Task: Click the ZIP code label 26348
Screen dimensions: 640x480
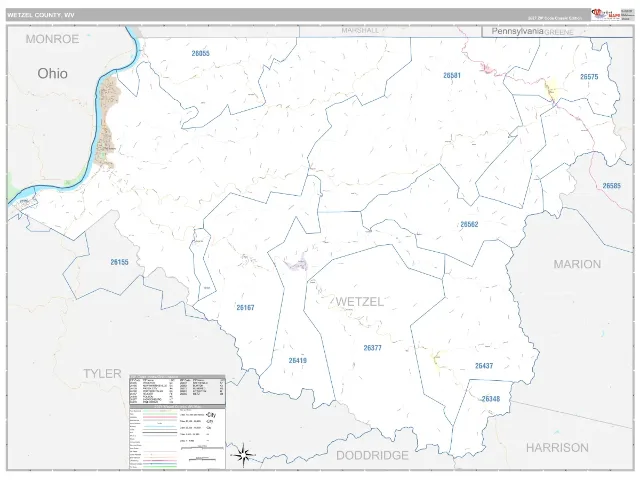Action: tap(491, 399)
